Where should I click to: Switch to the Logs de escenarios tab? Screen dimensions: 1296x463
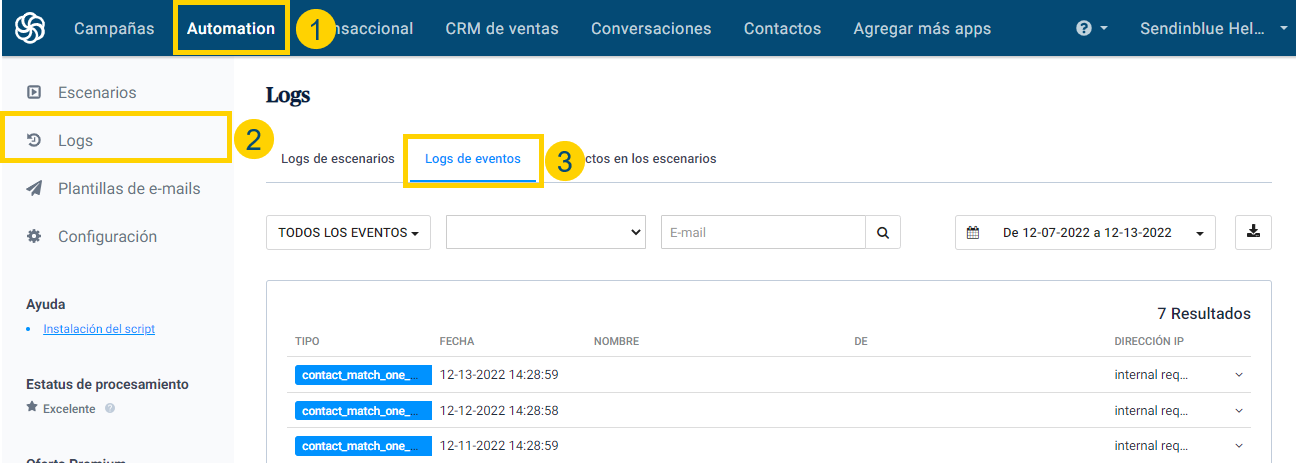[x=337, y=158]
